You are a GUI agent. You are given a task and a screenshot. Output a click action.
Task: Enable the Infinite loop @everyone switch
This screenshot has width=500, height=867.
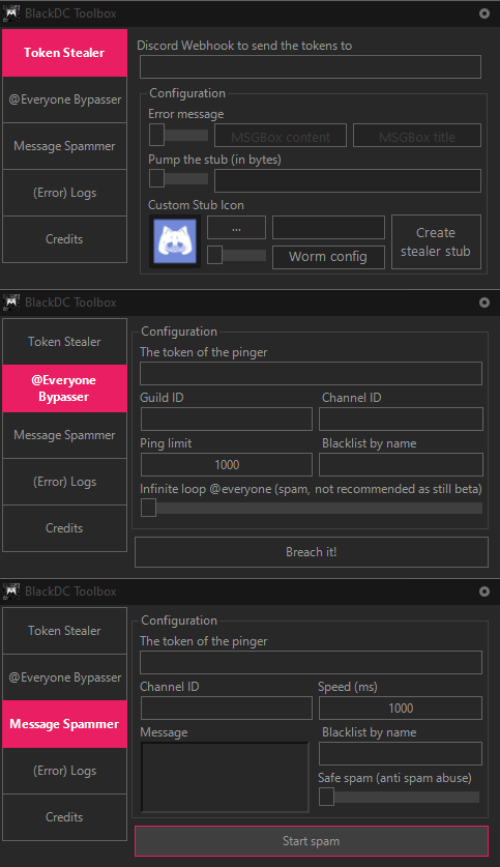311,508
